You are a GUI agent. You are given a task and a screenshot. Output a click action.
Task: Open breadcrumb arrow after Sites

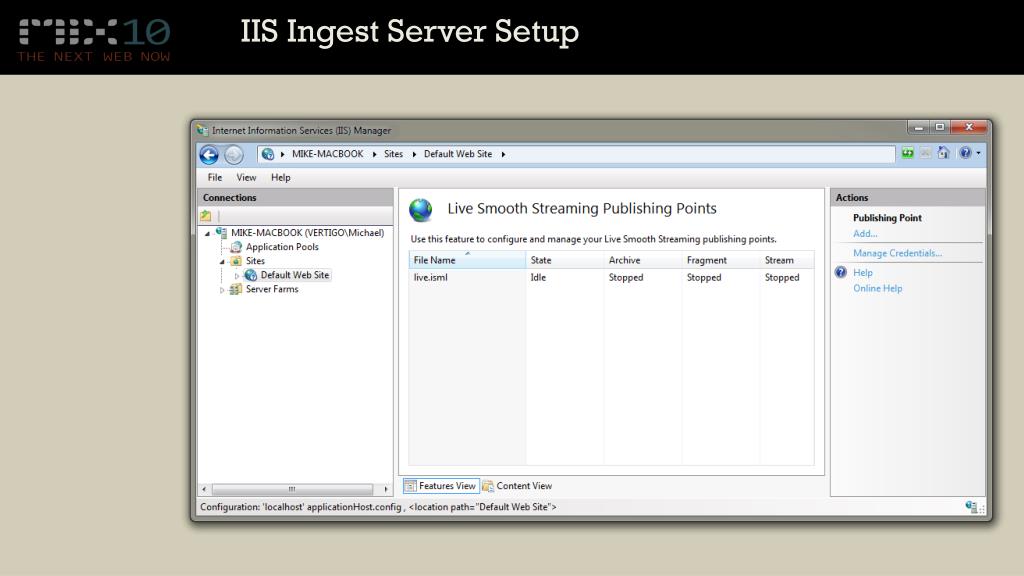(414, 154)
